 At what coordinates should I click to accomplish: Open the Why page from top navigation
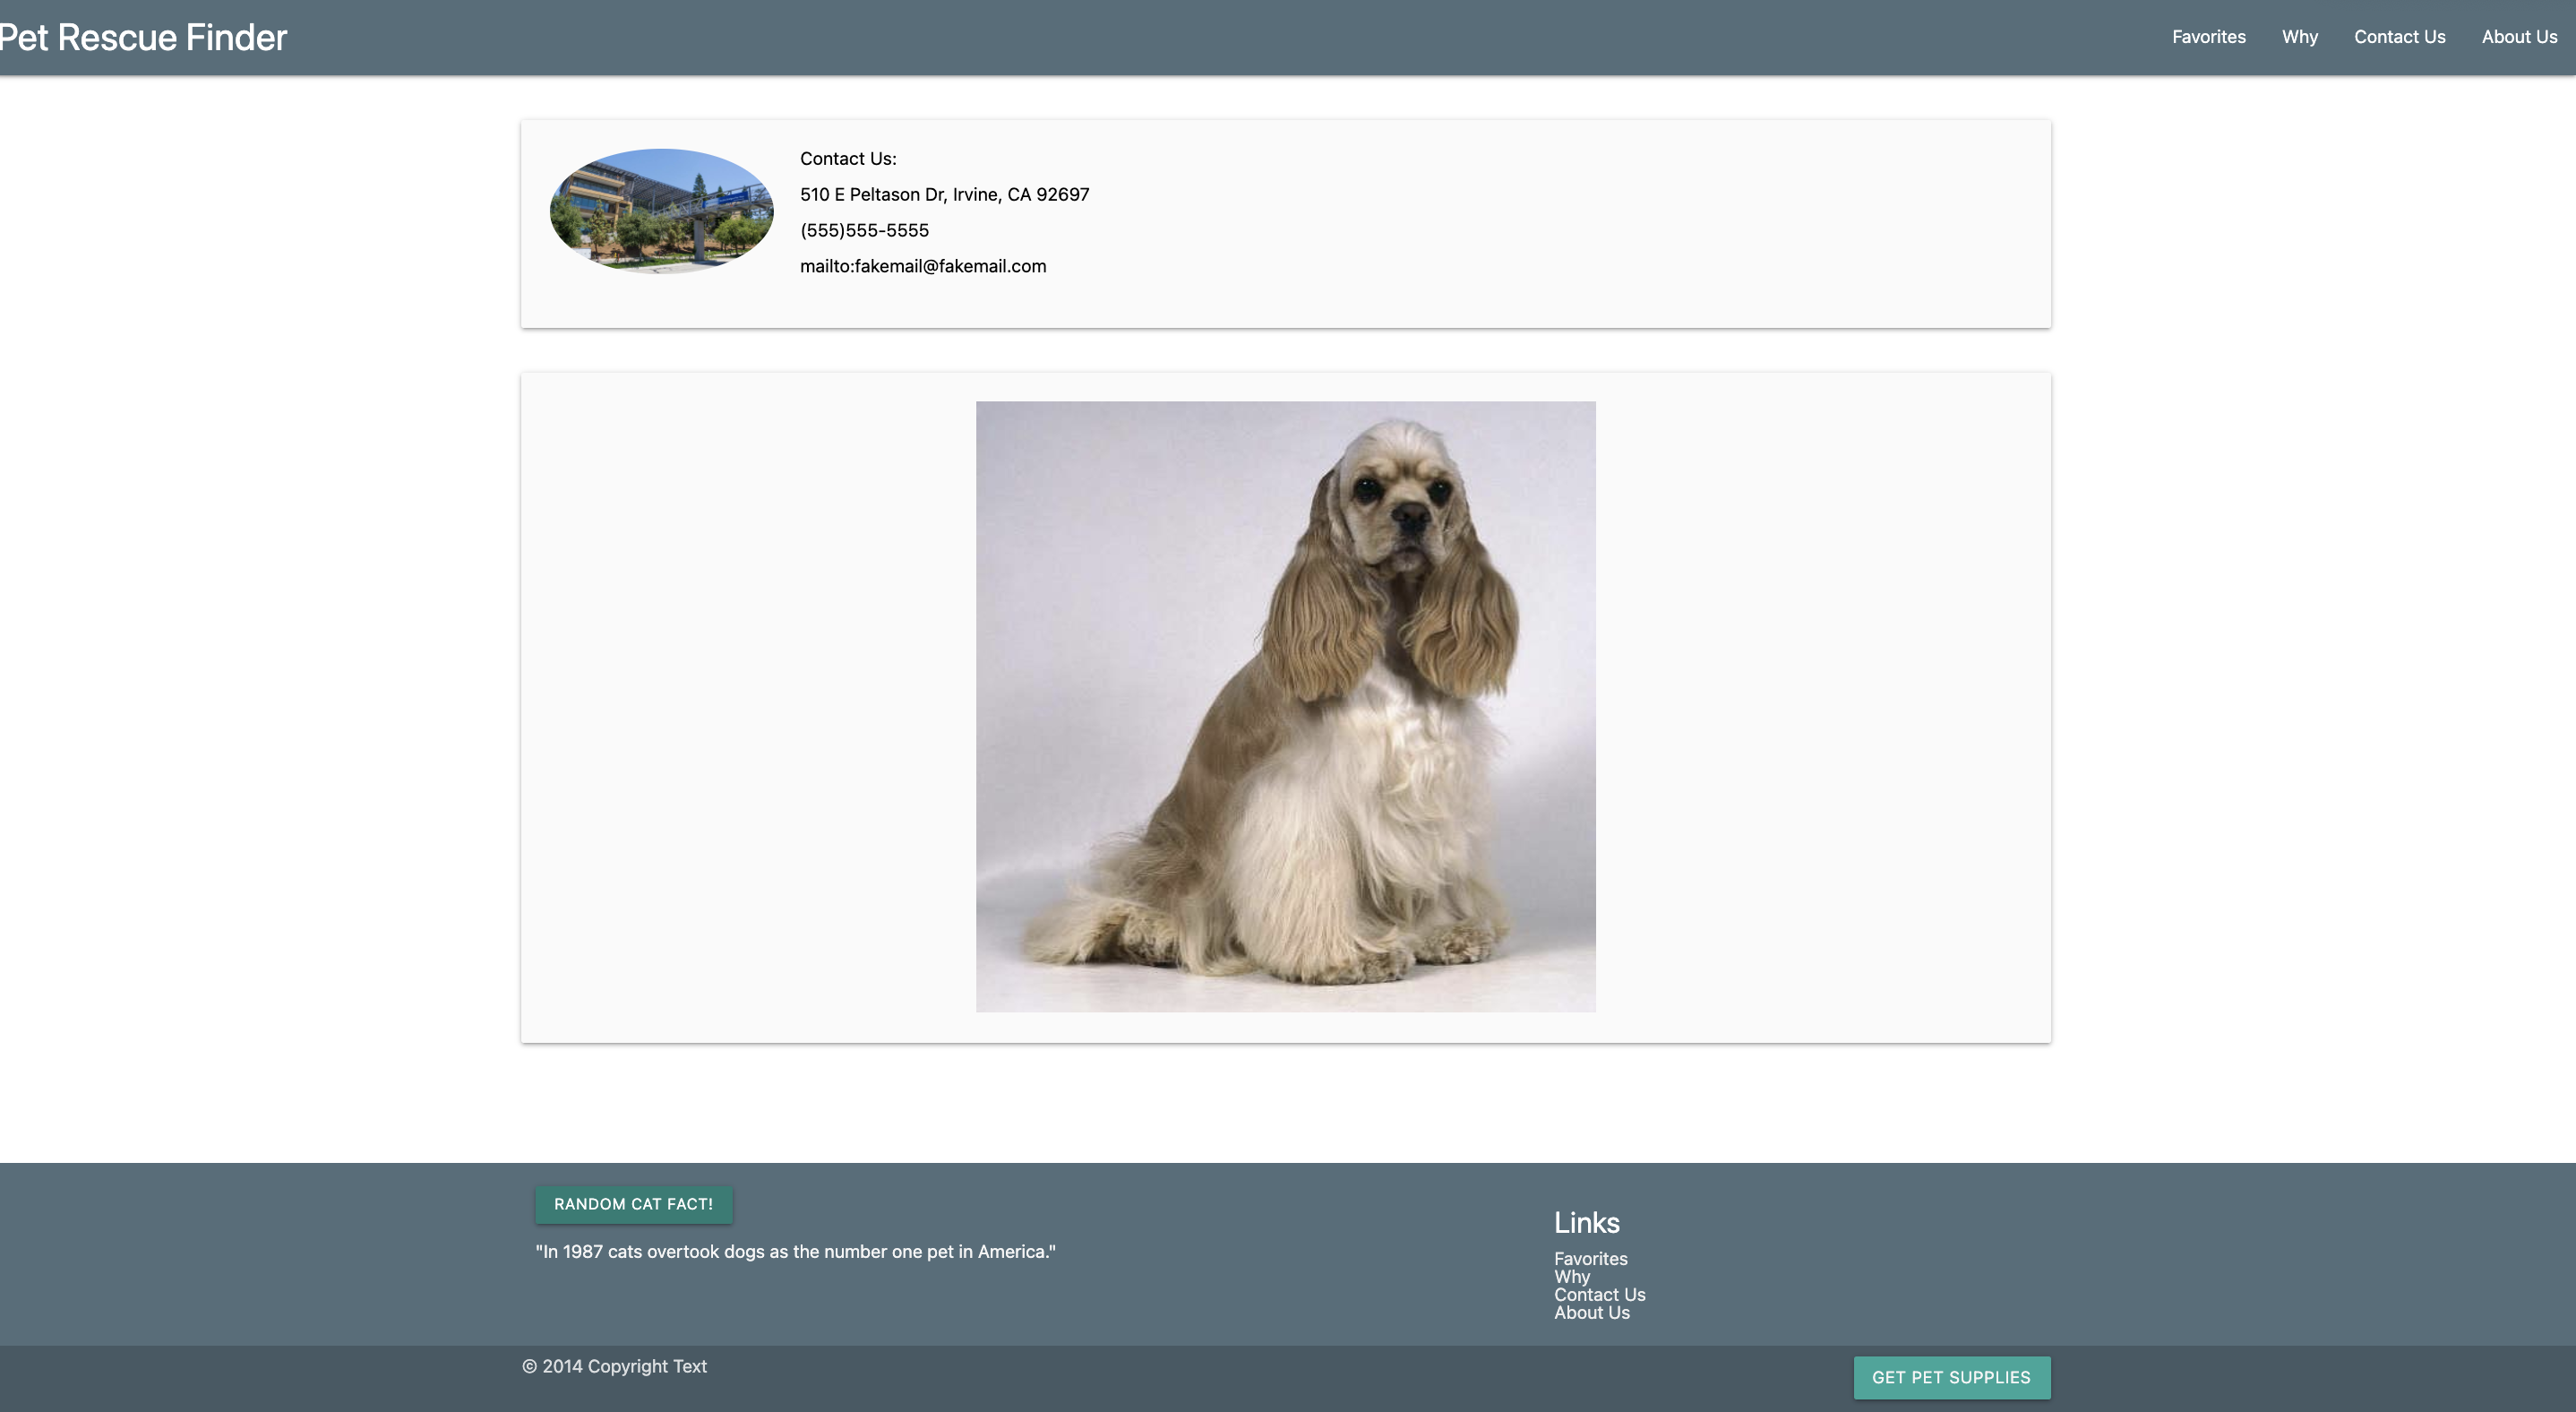point(2299,37)
